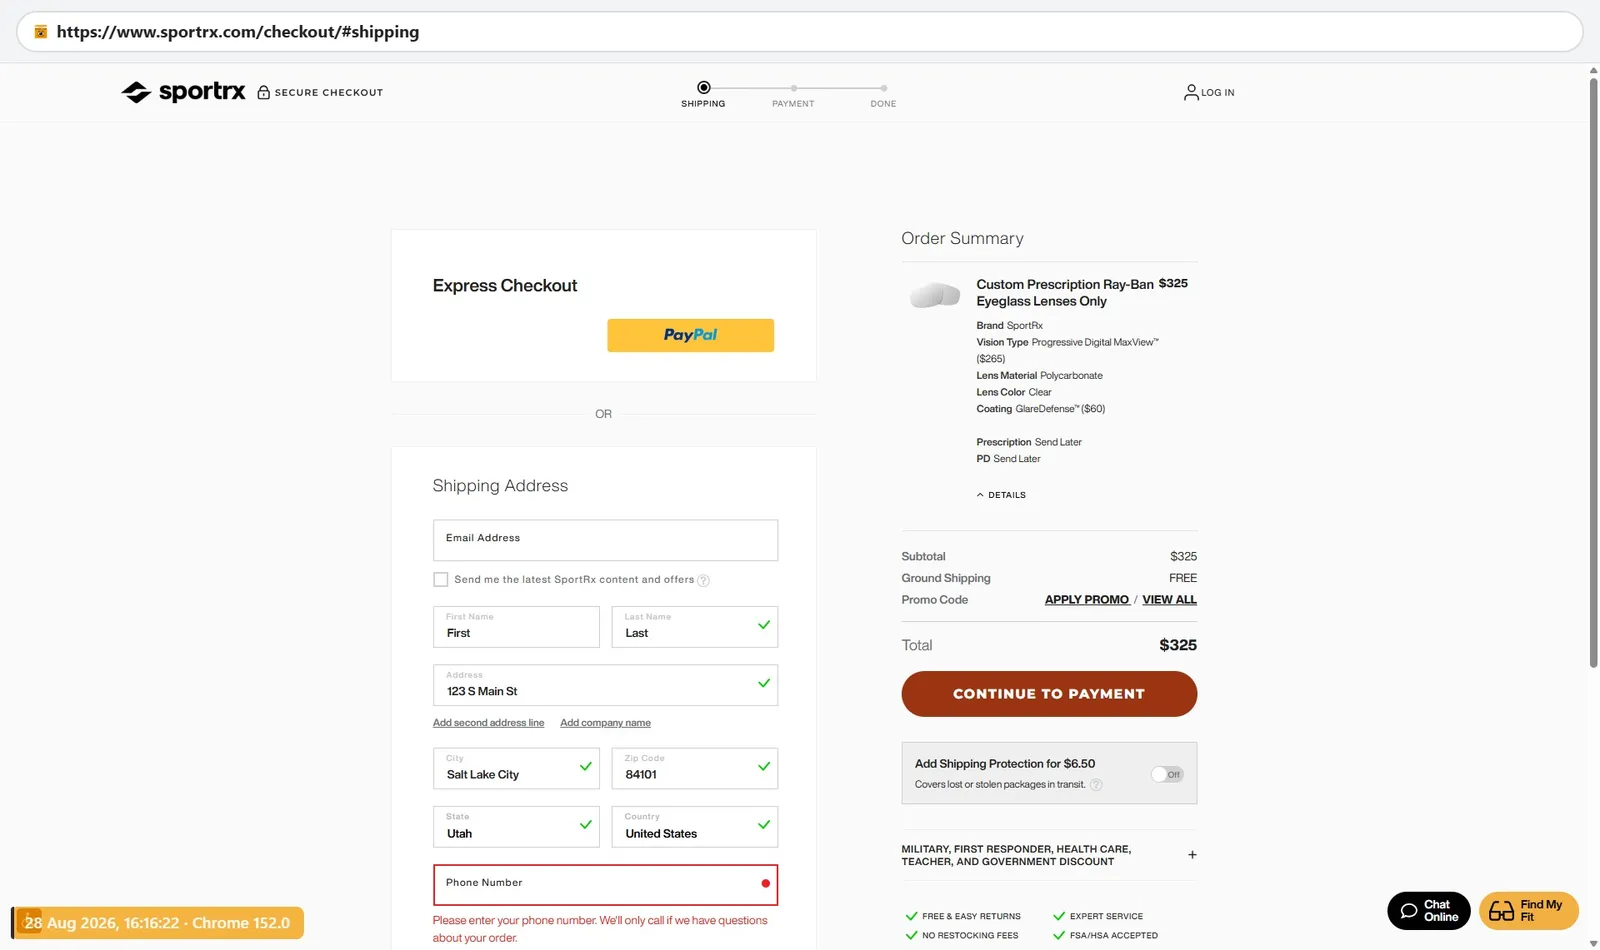This screenshot has width=1600, height=950.
Task: Open Chat Online bubble
Action: point(1428,911)
